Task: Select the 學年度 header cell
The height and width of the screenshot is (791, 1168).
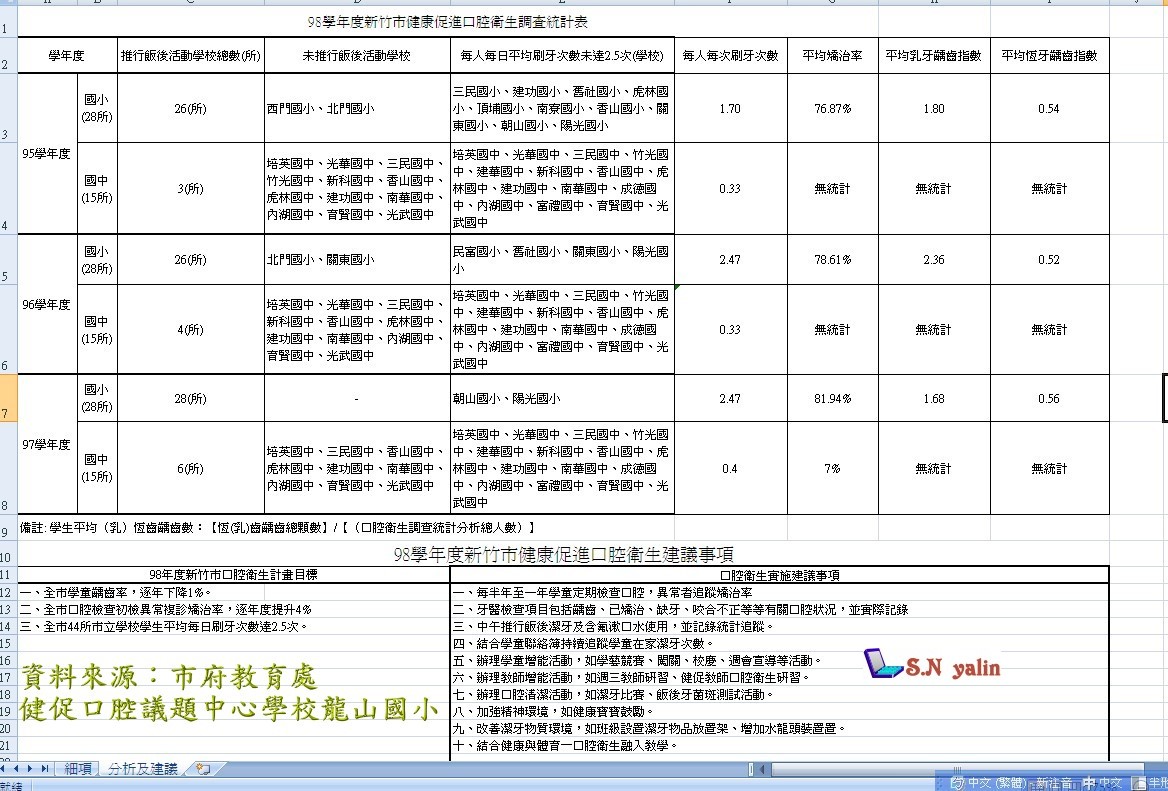Action: [67, 56]
